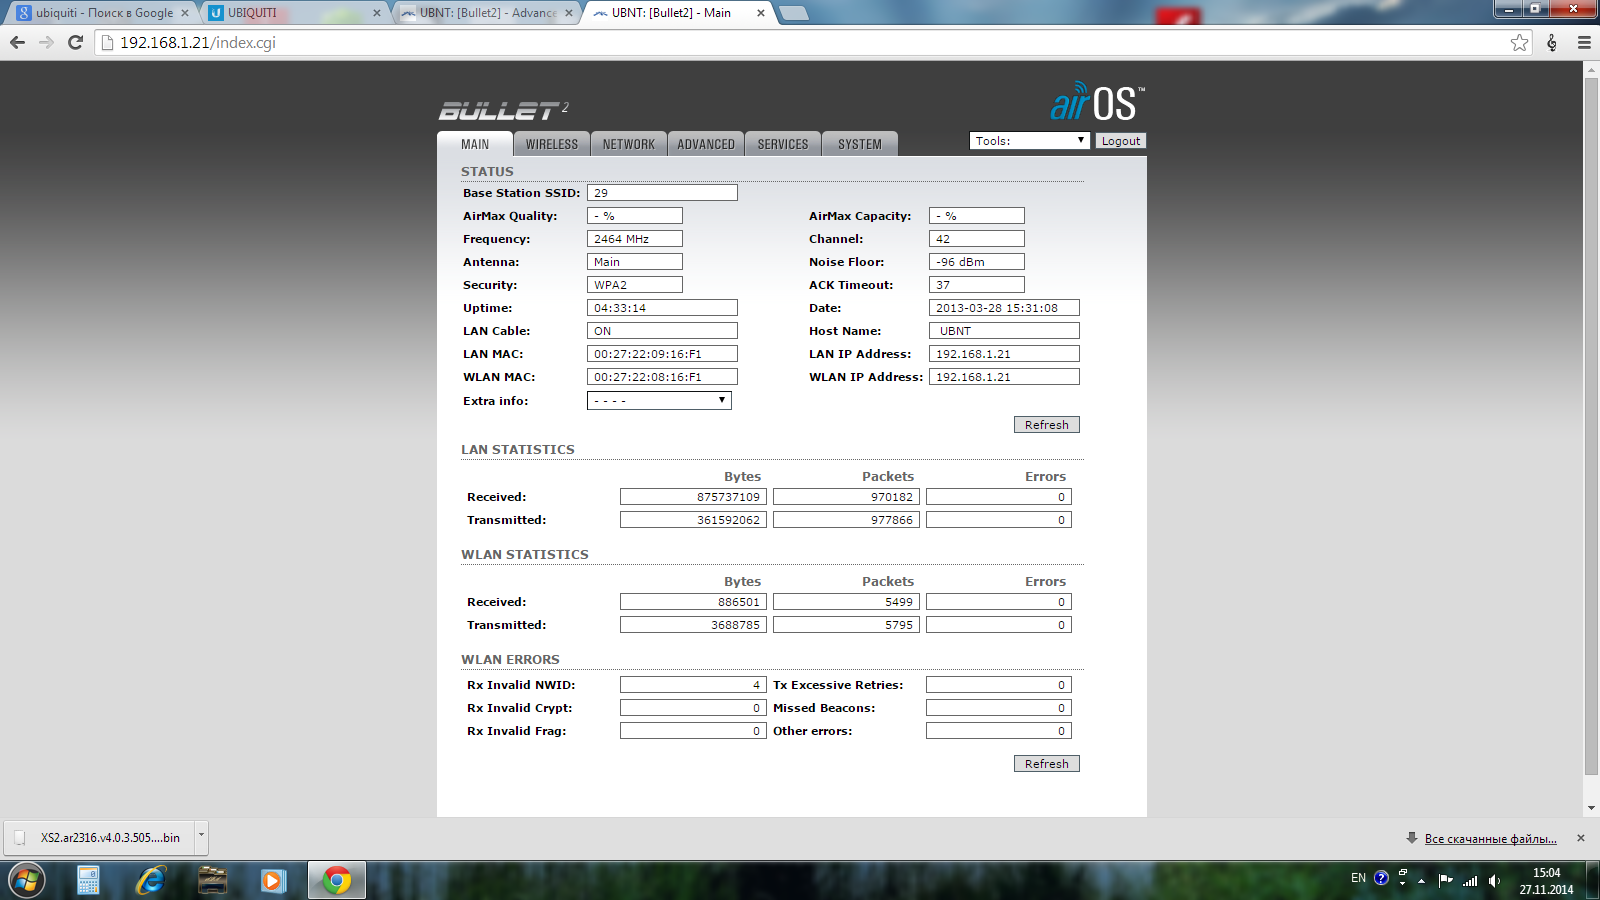
Task: Click the Date value '2013-03-28 15:31:08'
Action: click(1004, 308)
